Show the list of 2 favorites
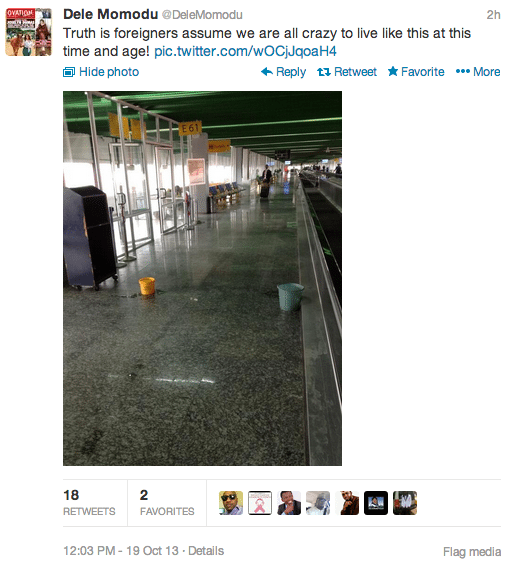The image size is (506, 570). [x=167, y=503]
